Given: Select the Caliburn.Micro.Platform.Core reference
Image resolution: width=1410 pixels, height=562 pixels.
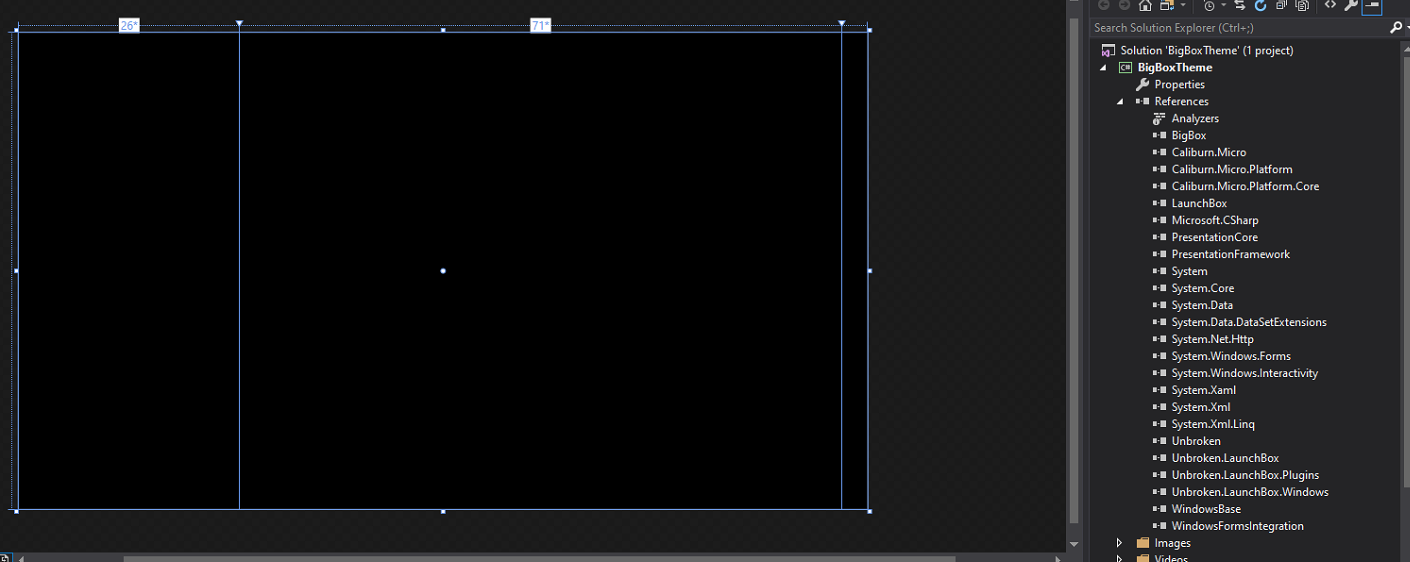Looking at the screenshot, I should 1245,187.
